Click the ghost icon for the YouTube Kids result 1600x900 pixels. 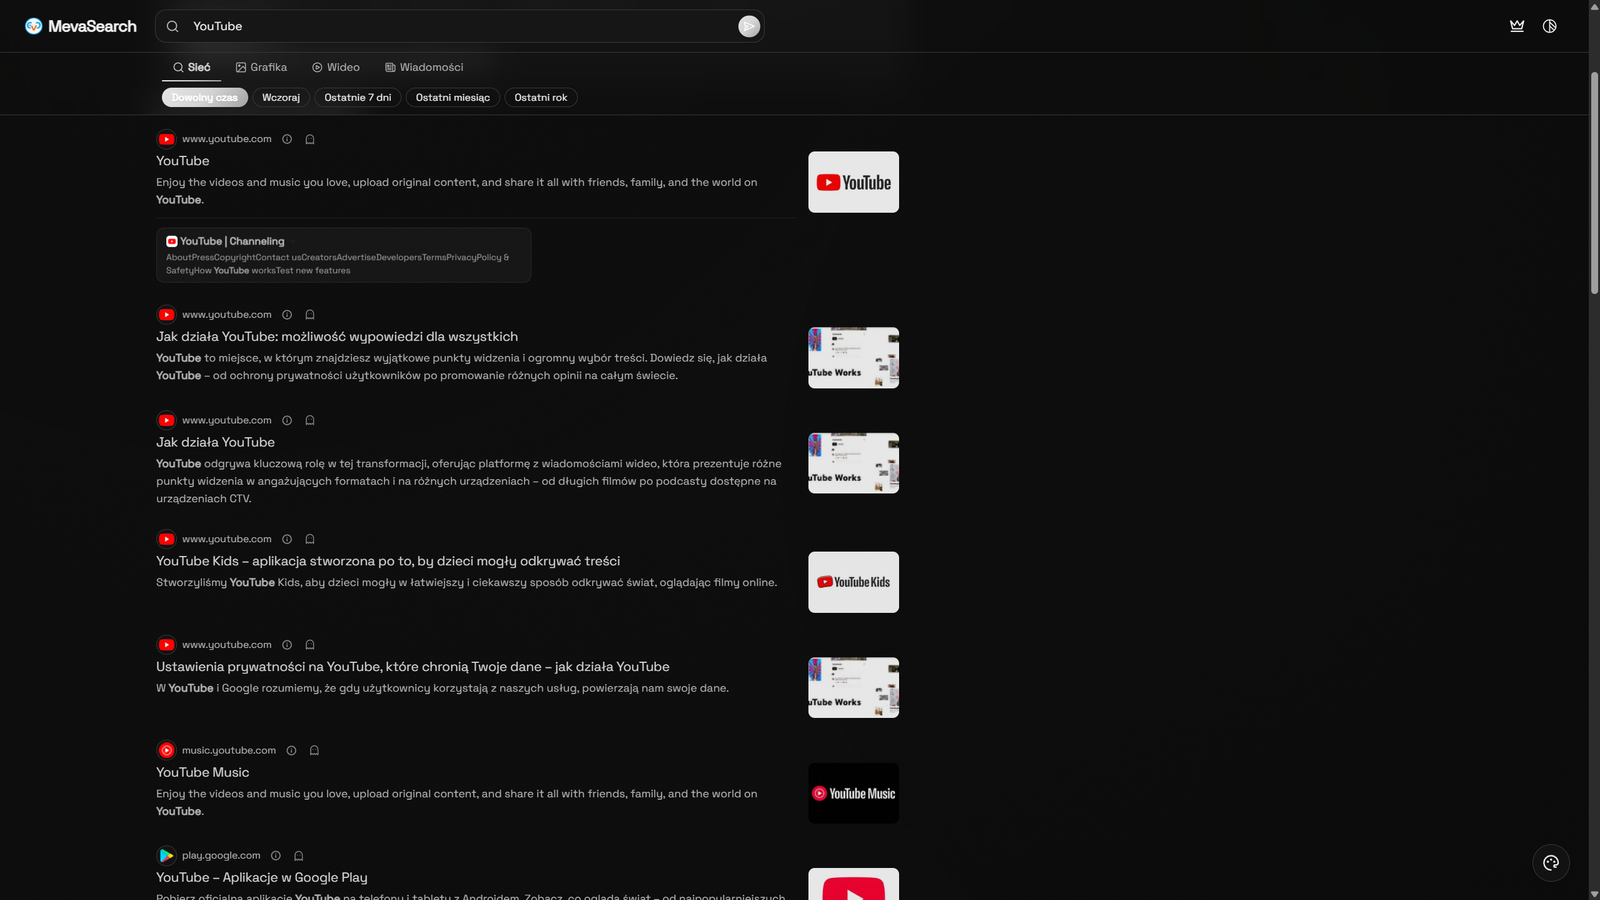tap(310, 539)
